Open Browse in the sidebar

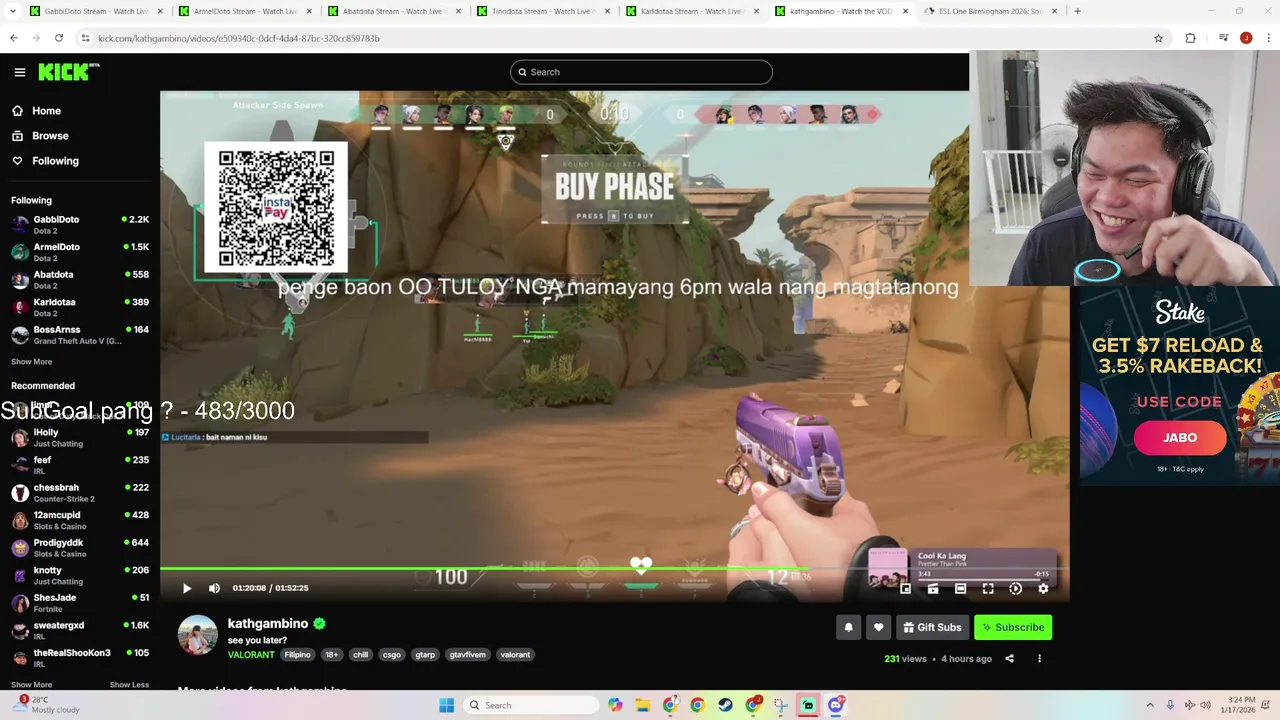[50, 136]
